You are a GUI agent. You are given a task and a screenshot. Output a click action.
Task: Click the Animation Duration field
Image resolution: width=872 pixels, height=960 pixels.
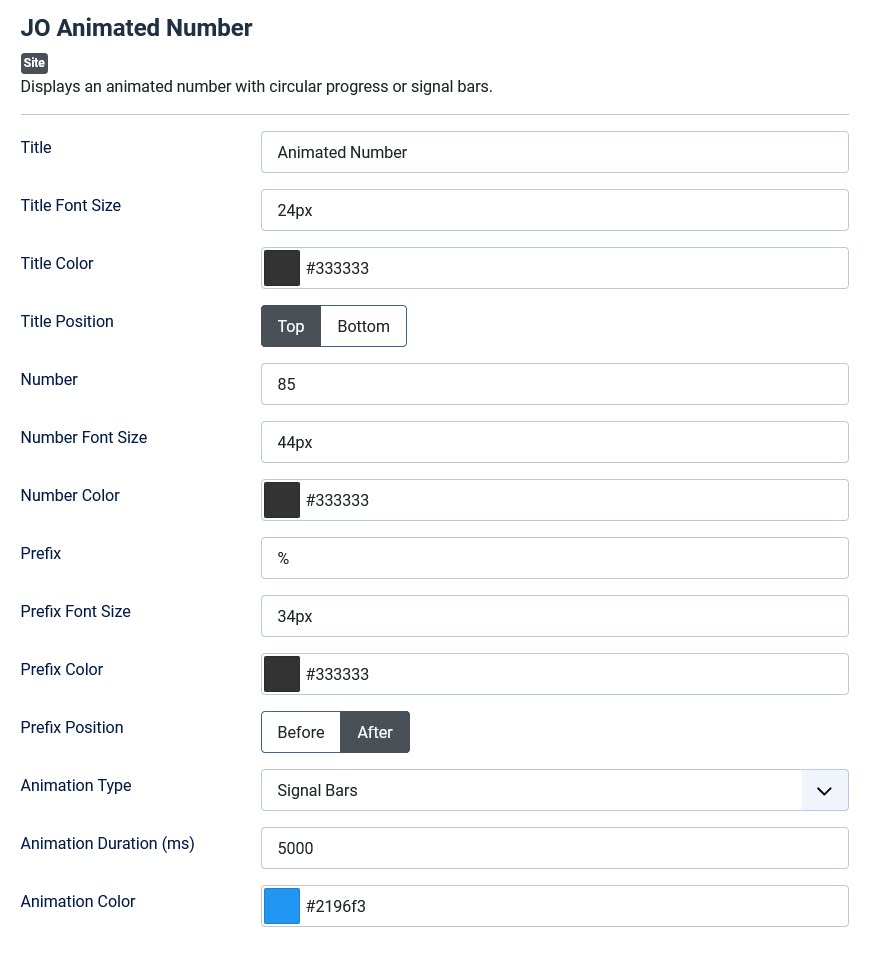pyautogui.click(x=554, y=848)
